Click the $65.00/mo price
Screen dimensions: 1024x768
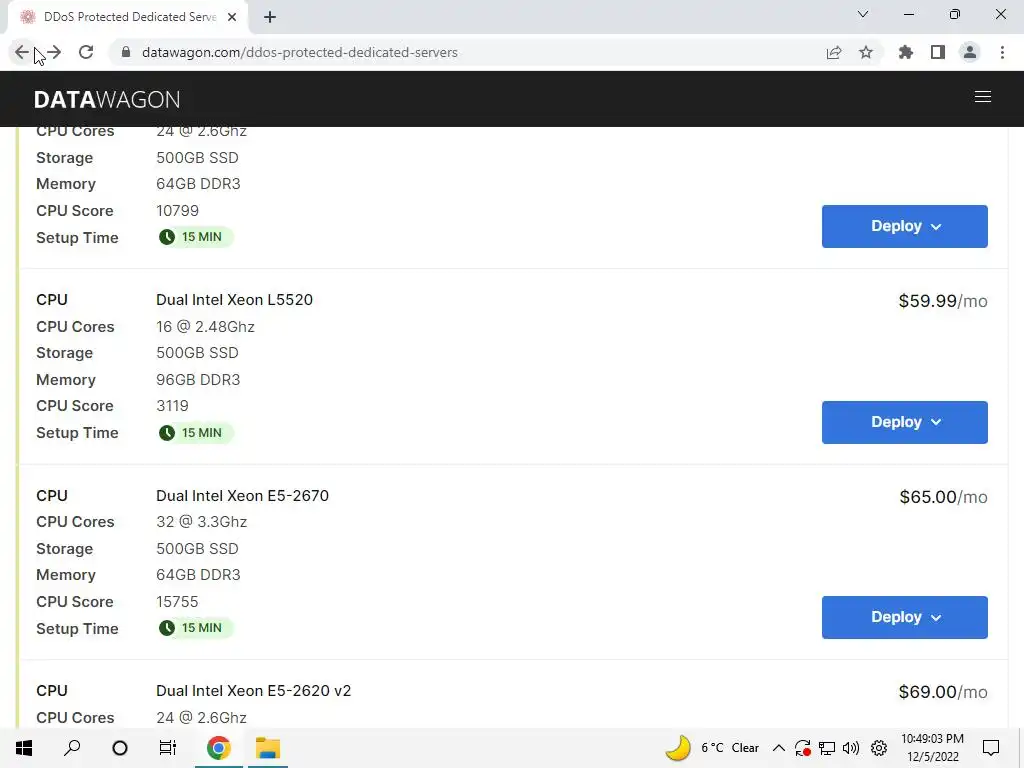(x=943, y=497)
